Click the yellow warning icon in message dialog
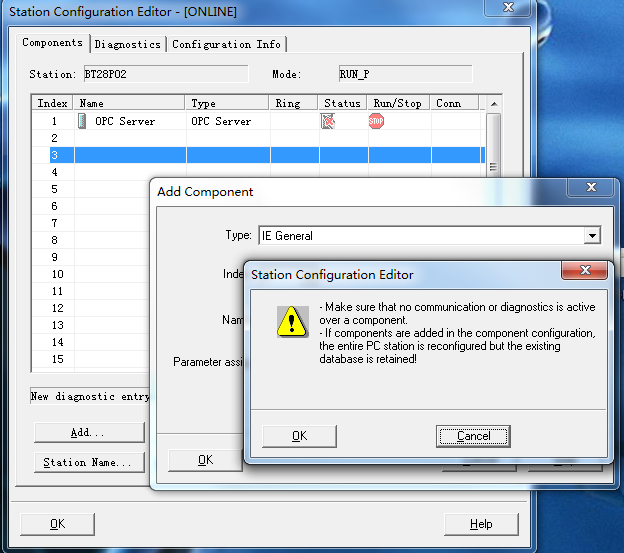 [x=292, y=320]
